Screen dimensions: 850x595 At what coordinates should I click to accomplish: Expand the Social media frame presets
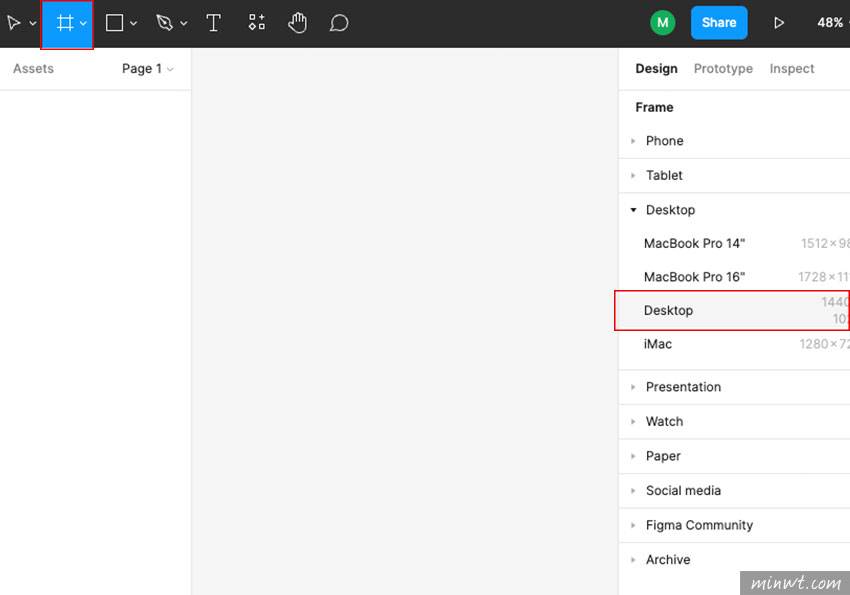(x=734, y=491)
